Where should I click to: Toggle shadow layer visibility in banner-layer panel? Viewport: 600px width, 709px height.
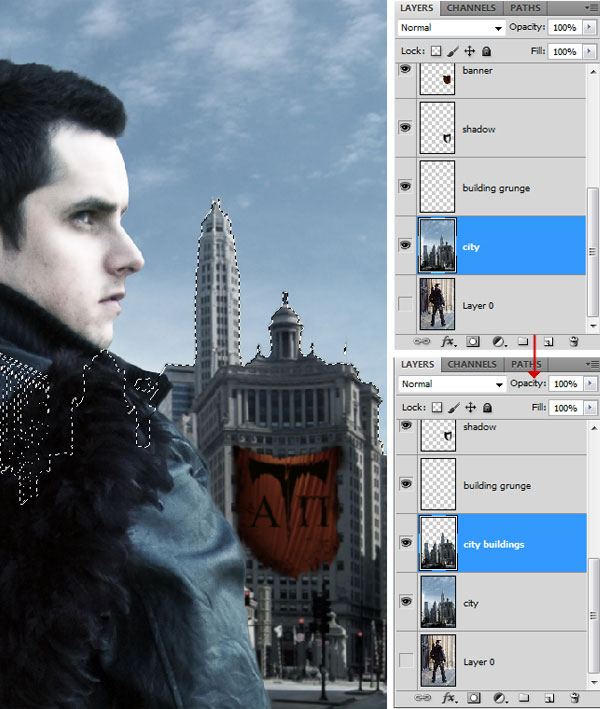[405, 127]
